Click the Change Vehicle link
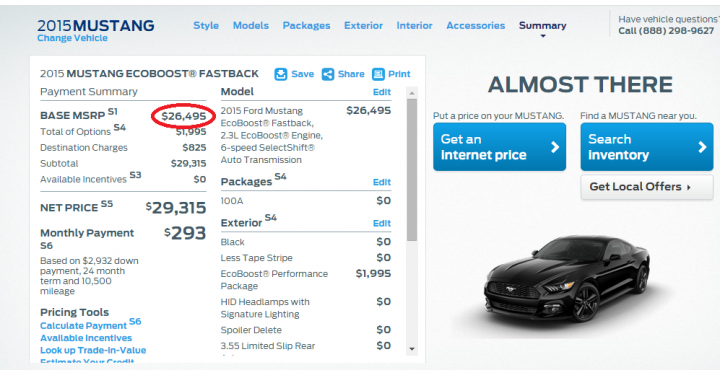The image size is (720, 370). pyautogui.click(x=73, y=38)
